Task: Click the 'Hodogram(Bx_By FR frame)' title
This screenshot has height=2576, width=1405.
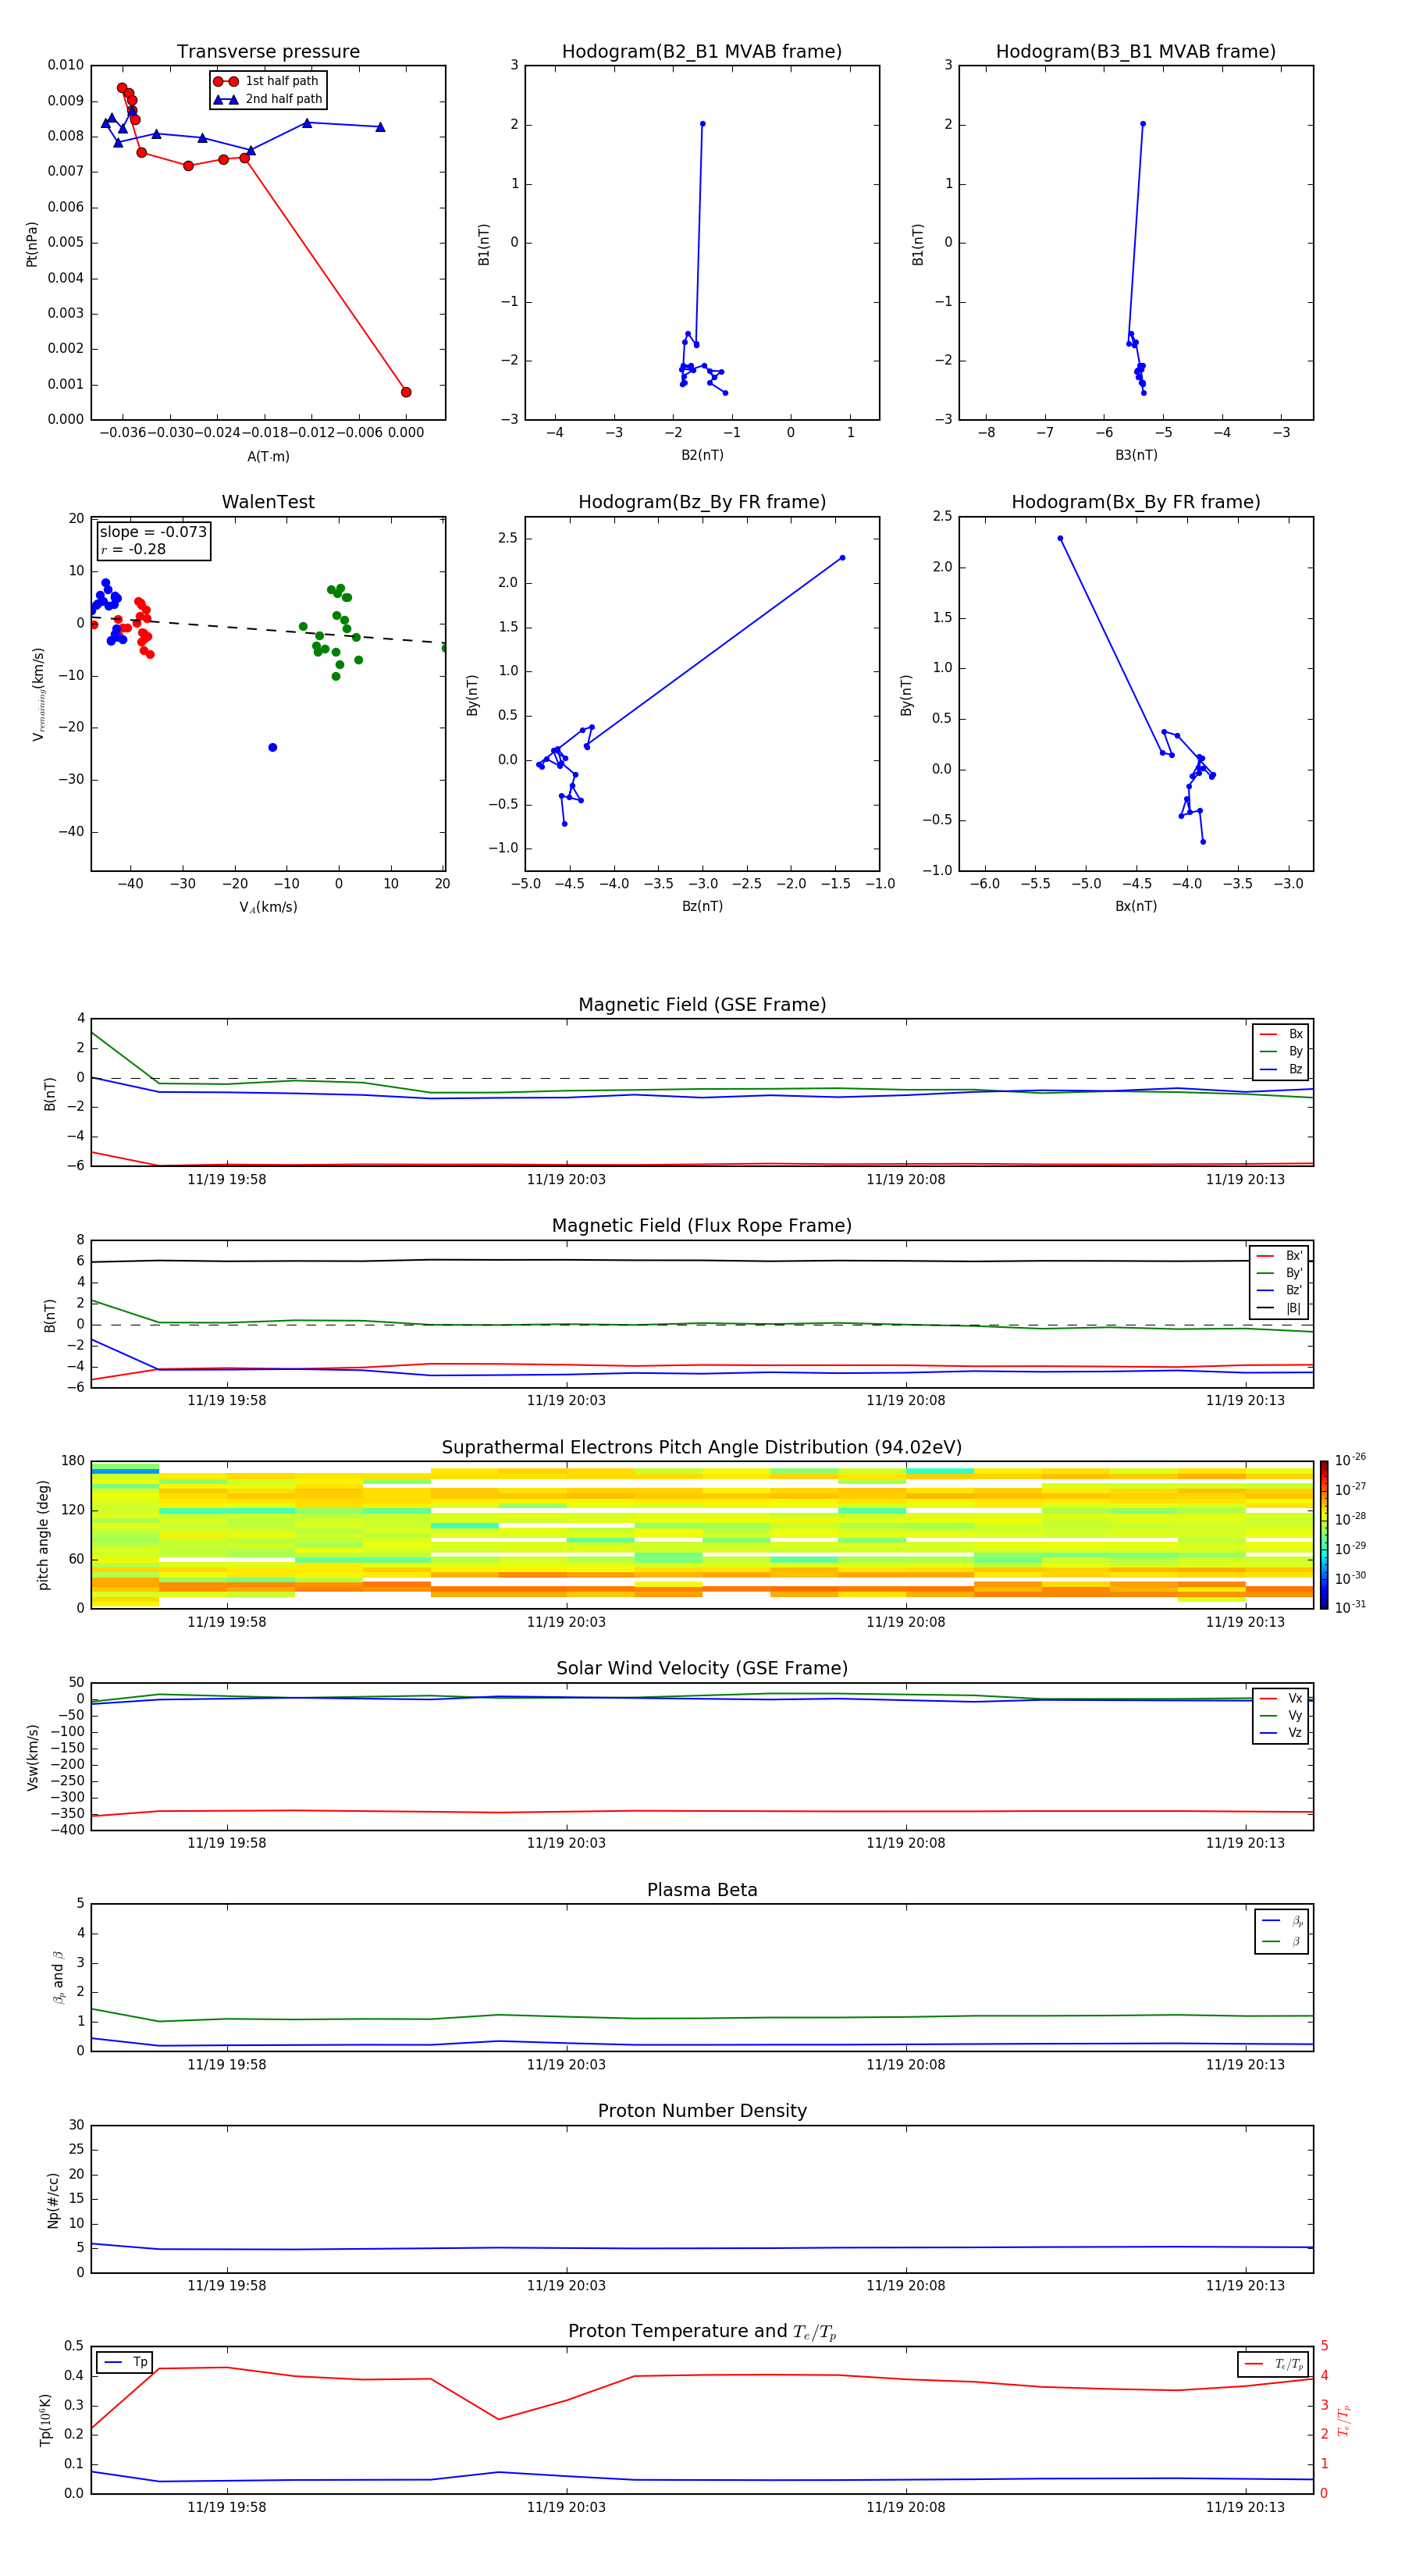Action: (1136, 502)
